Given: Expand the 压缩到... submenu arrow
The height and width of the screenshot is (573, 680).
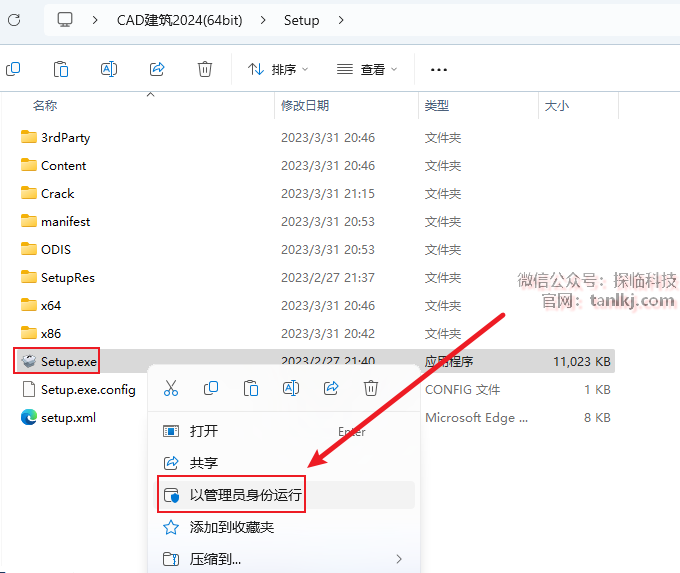Looking at the screenshot, I should (399, 559).
